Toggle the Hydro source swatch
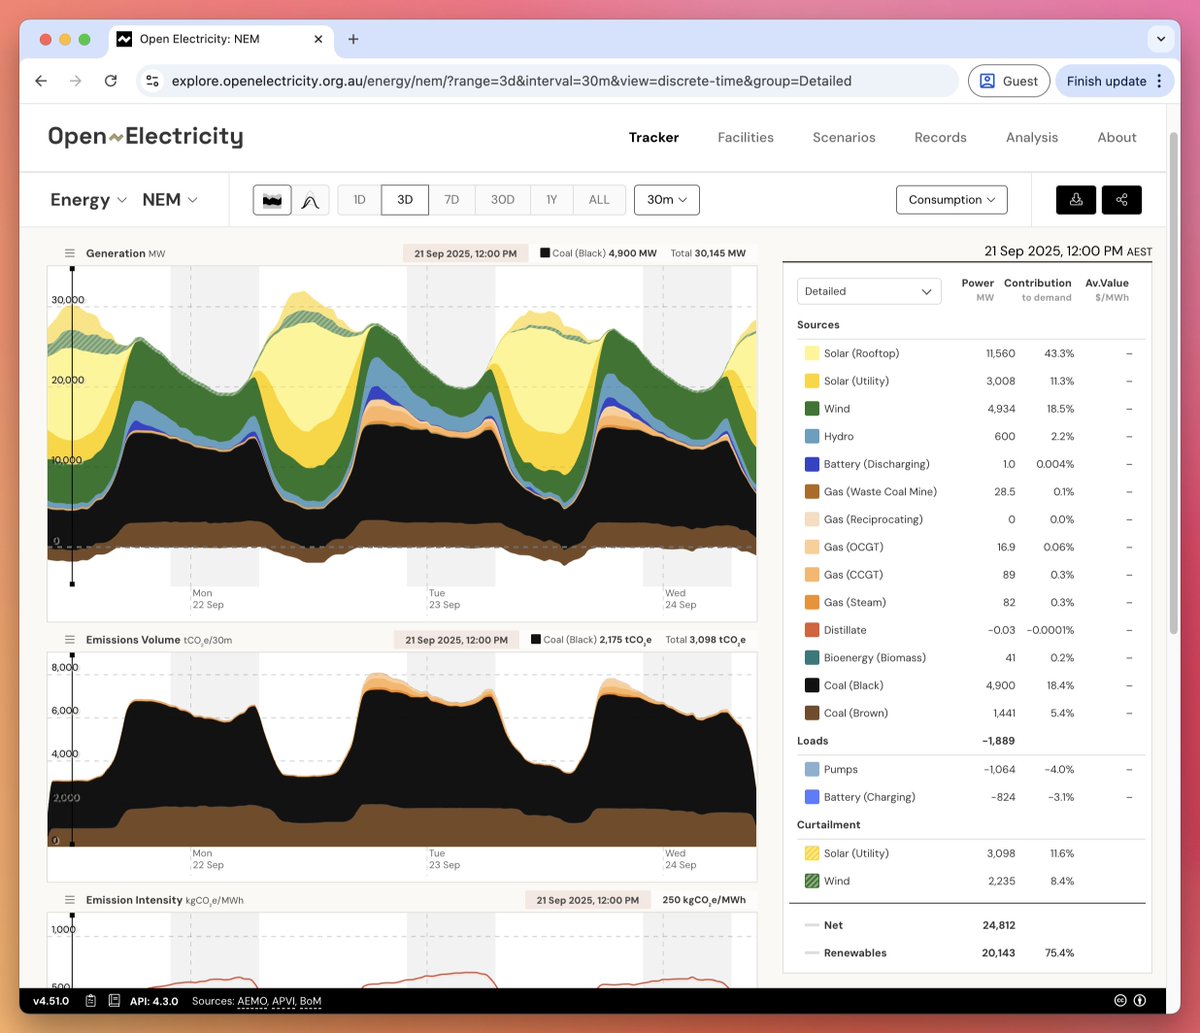Image resolution: width=1200 pixels, height=1033 pixels. (x=812, y=437)
